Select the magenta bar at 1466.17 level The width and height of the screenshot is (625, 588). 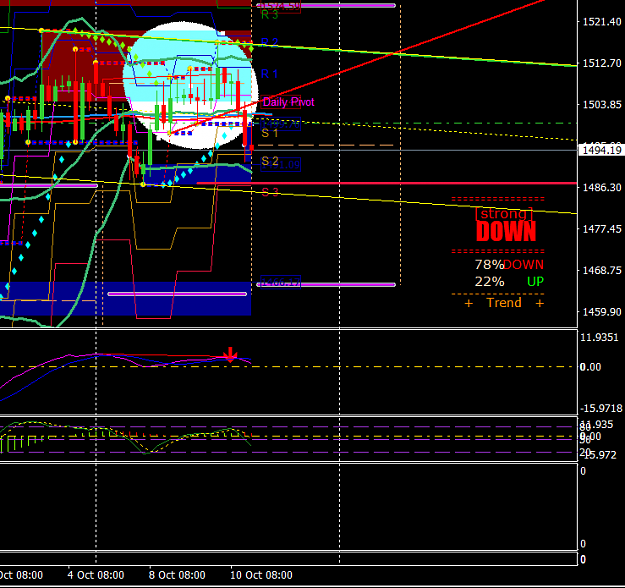tap(326, 285)
